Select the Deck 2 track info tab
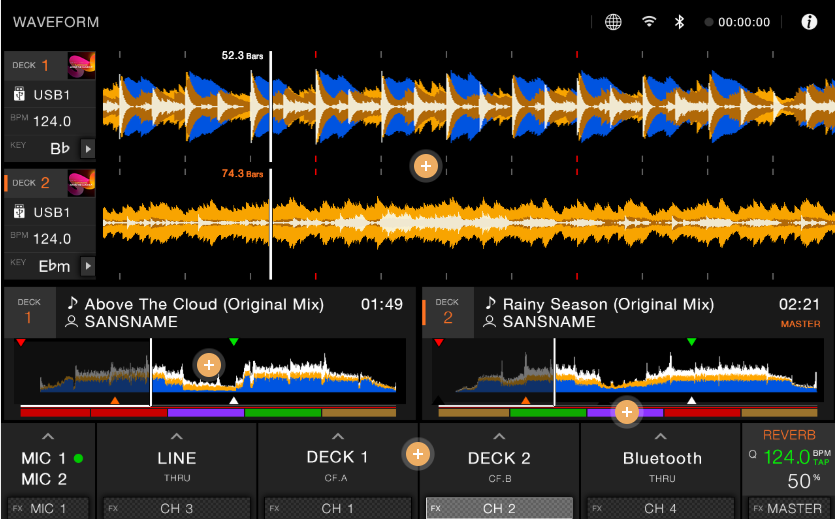This screenshot has width=835, height=519. [x=447, y=311]
